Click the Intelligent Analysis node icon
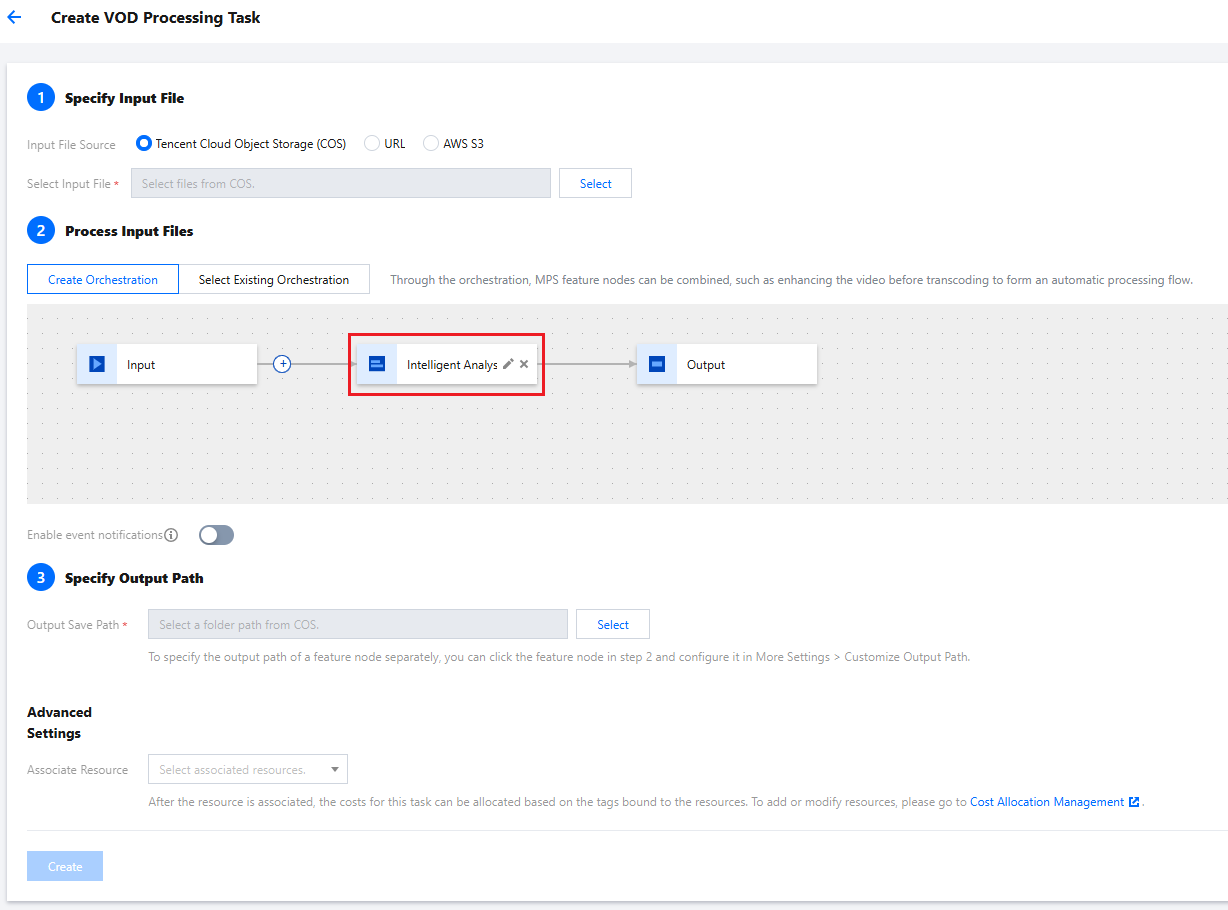1228x910 pixels. [x=377, y=364]
